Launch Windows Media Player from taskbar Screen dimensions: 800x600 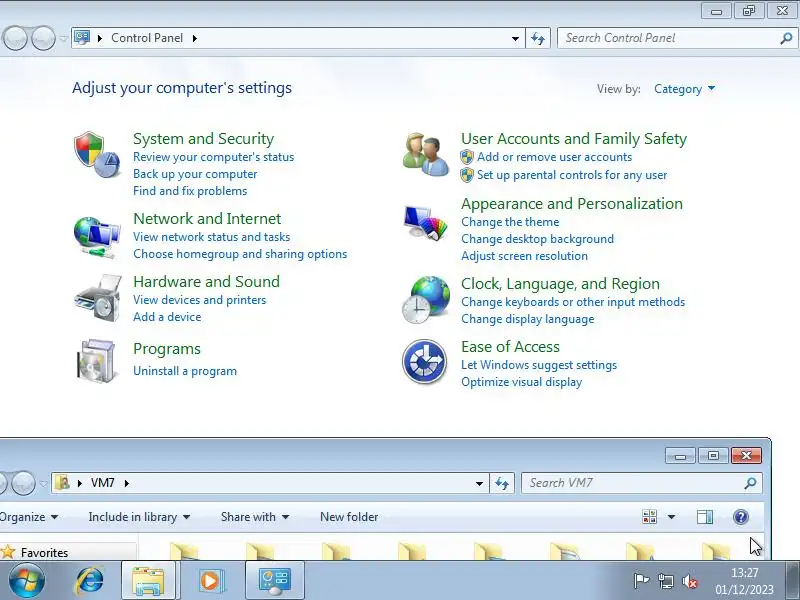210,581
